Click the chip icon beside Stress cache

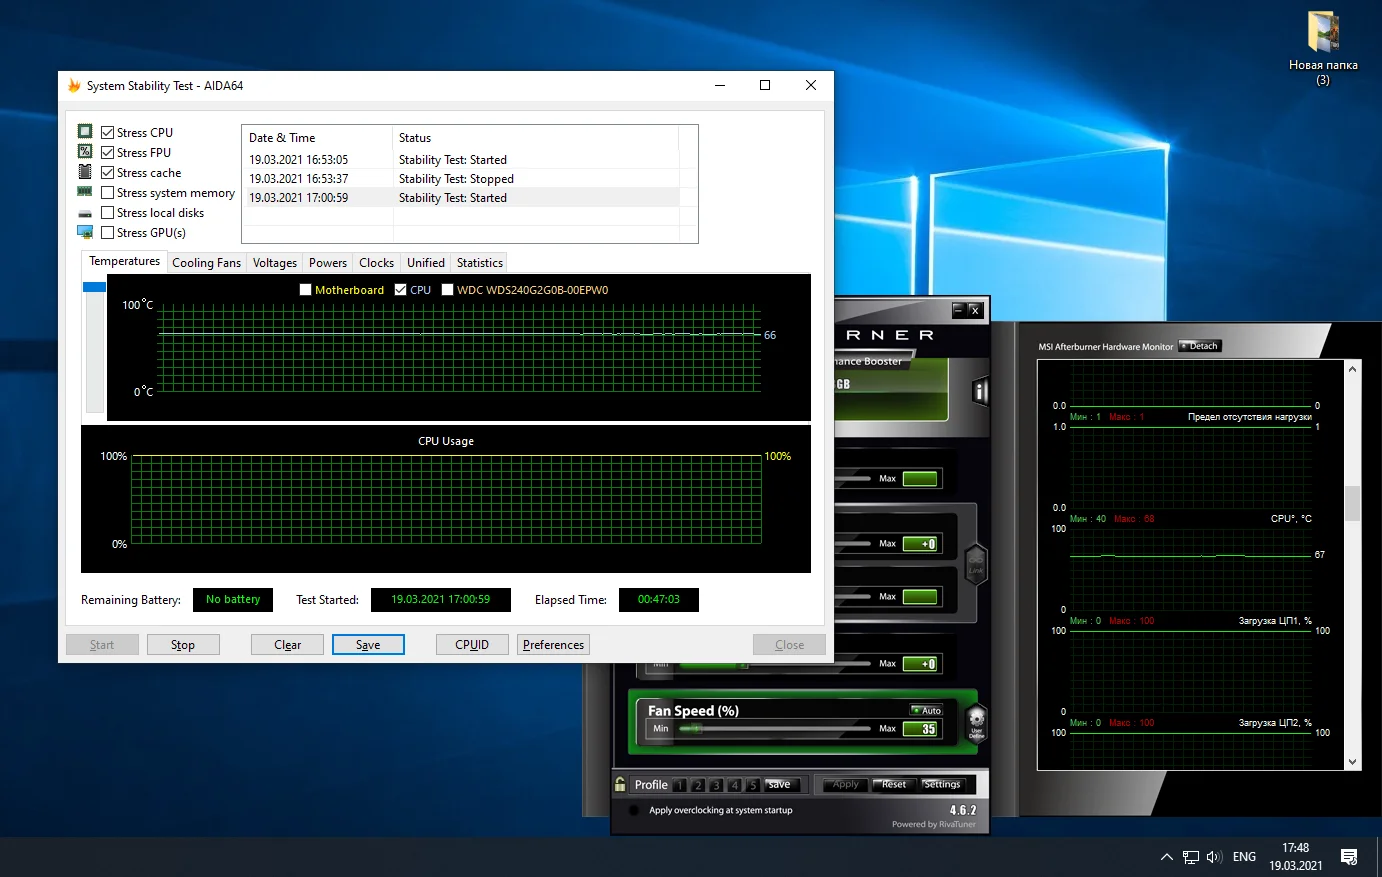point(85,172)
